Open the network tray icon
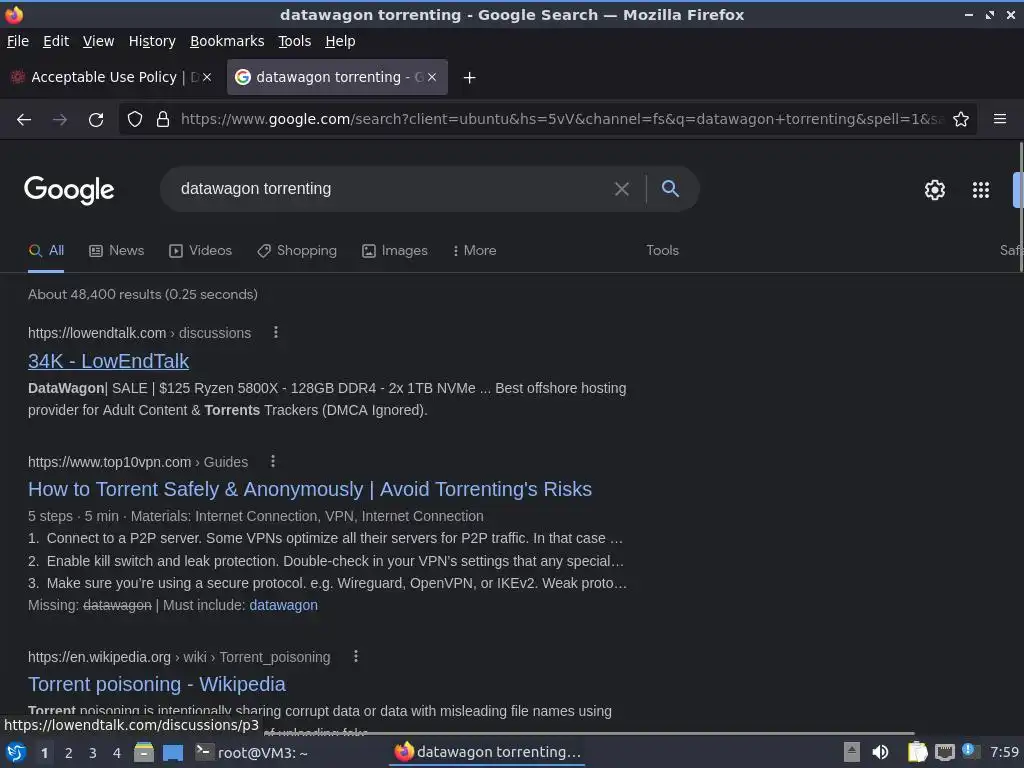The width and height of the screenshot is (1024, 768). [x=944, y=752]
